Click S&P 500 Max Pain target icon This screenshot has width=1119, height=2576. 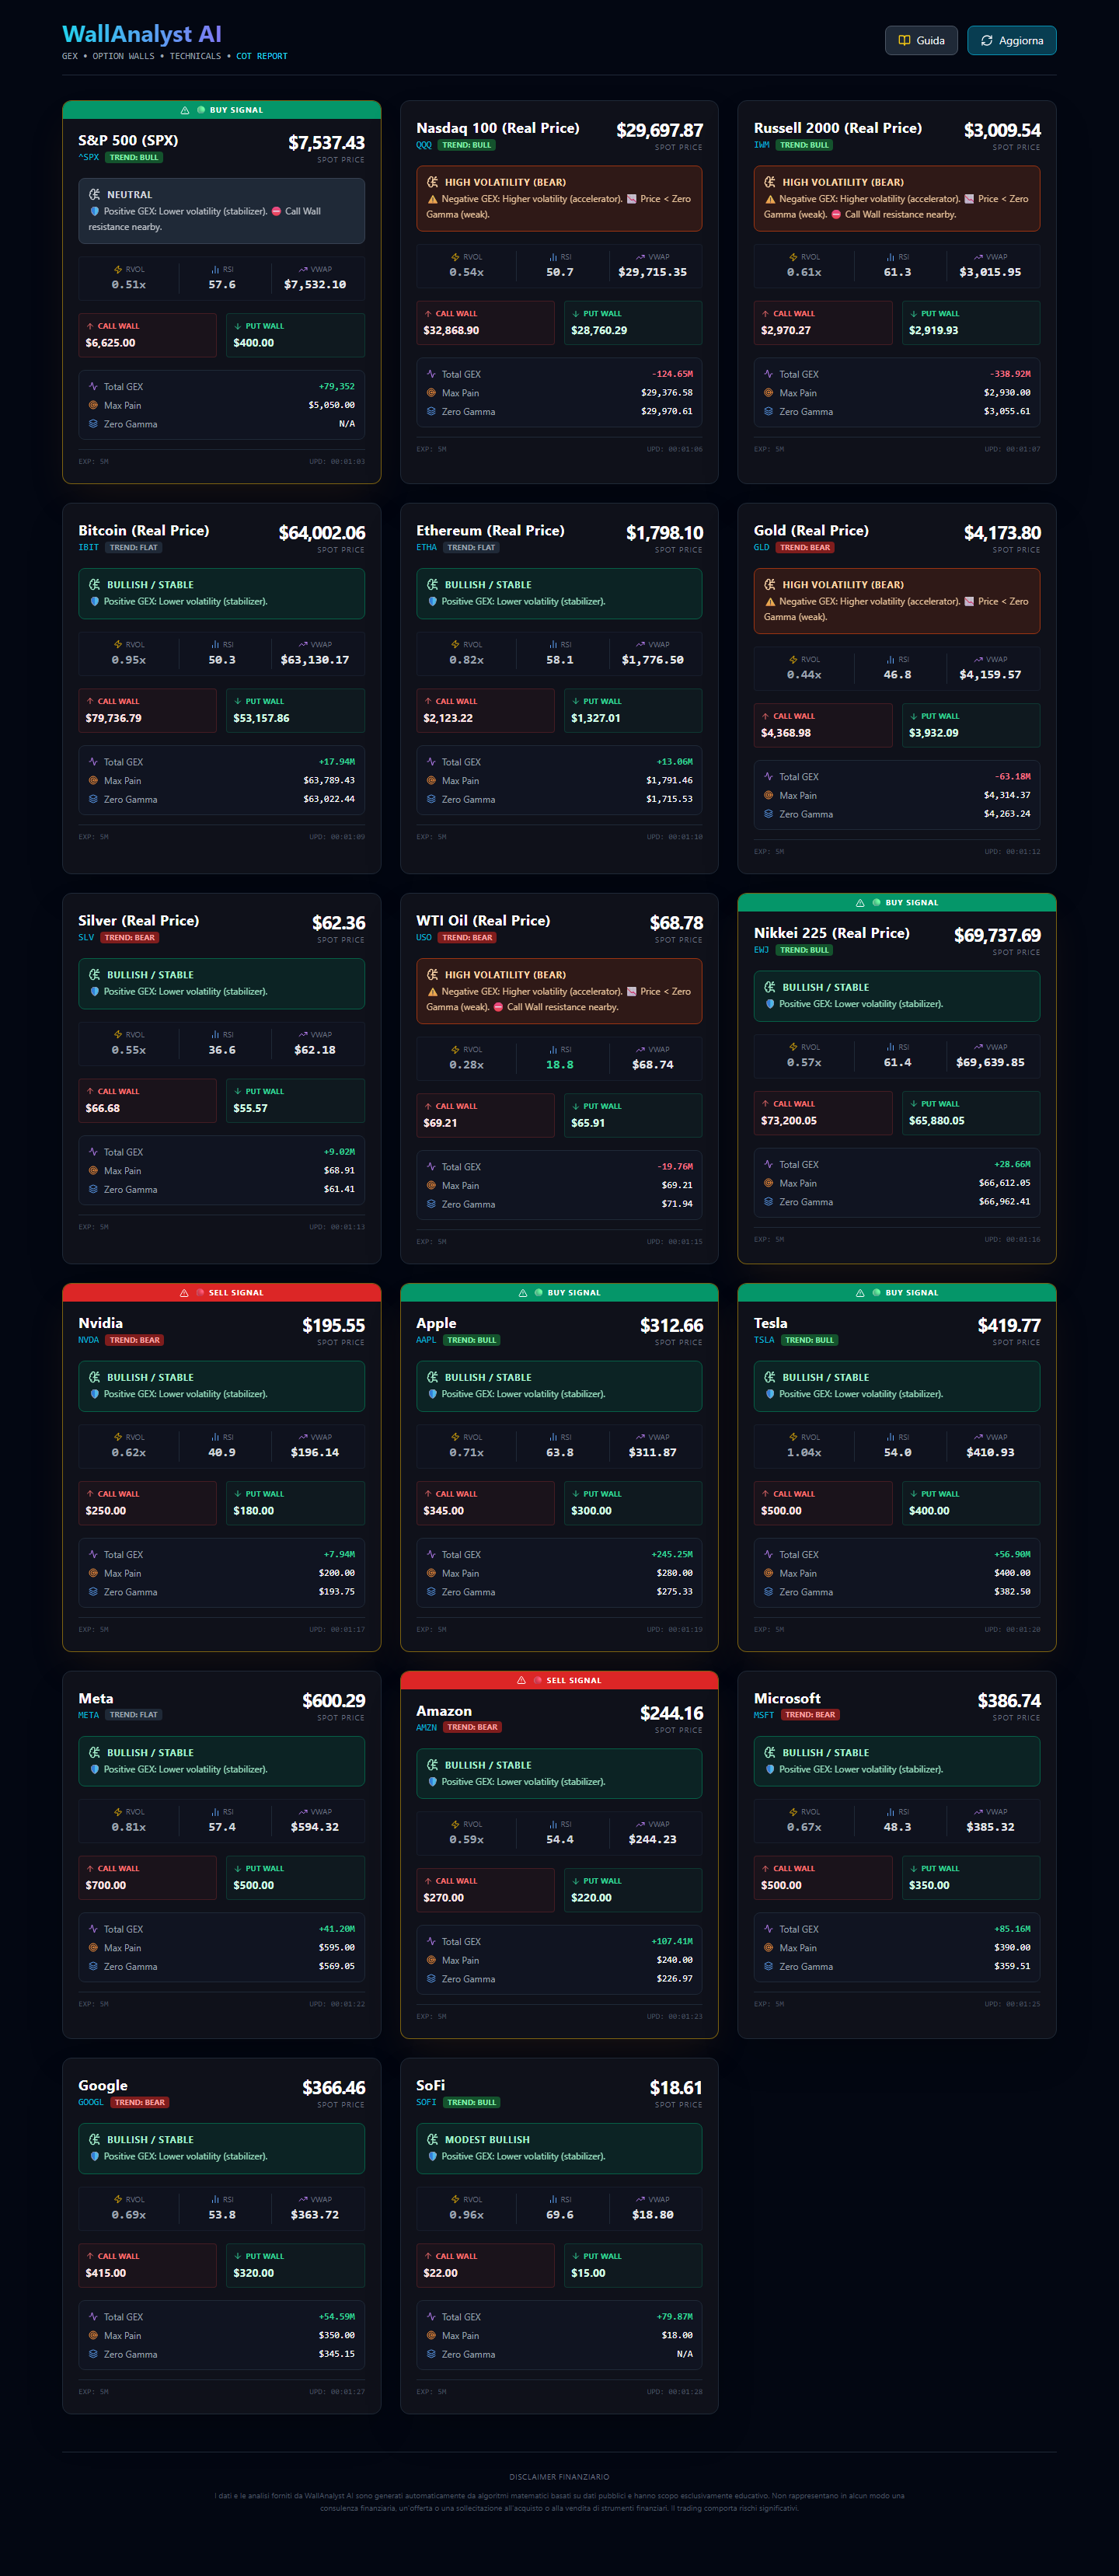93,405
